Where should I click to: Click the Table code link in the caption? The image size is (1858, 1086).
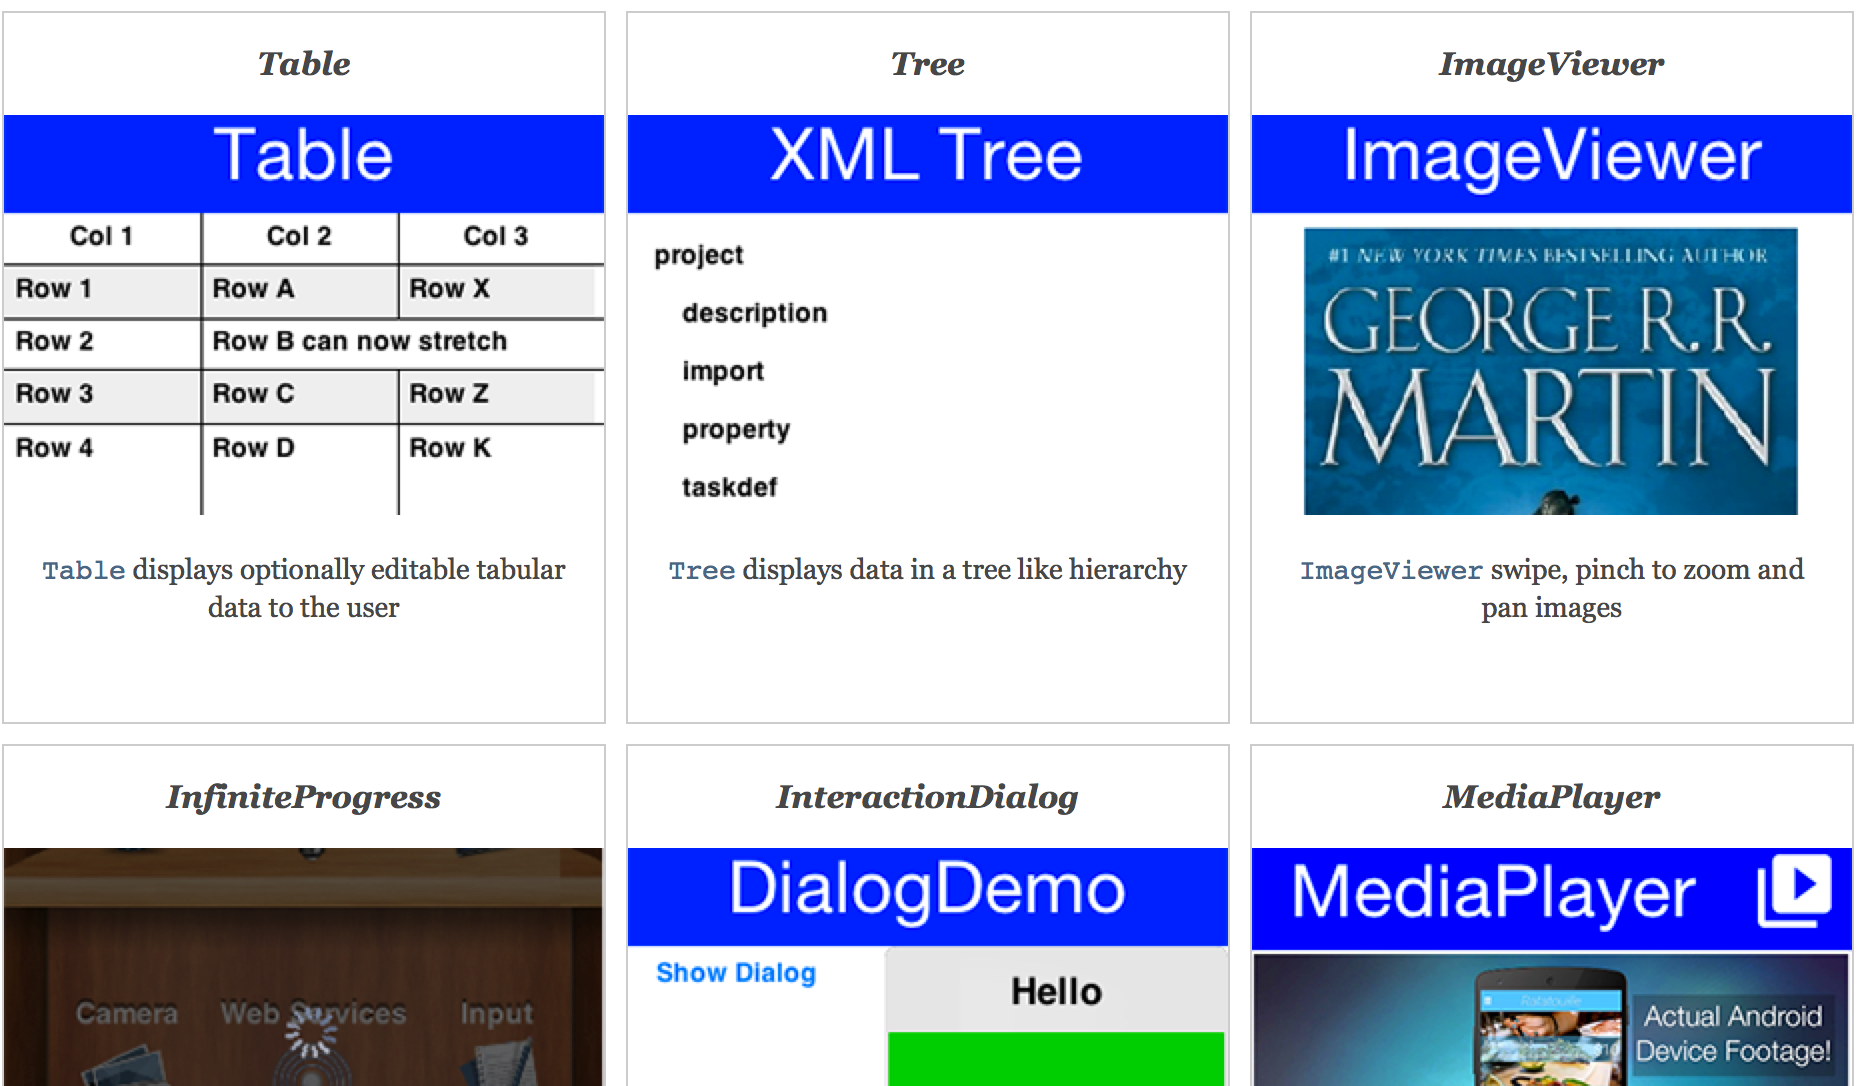click(x=83, y=570)
